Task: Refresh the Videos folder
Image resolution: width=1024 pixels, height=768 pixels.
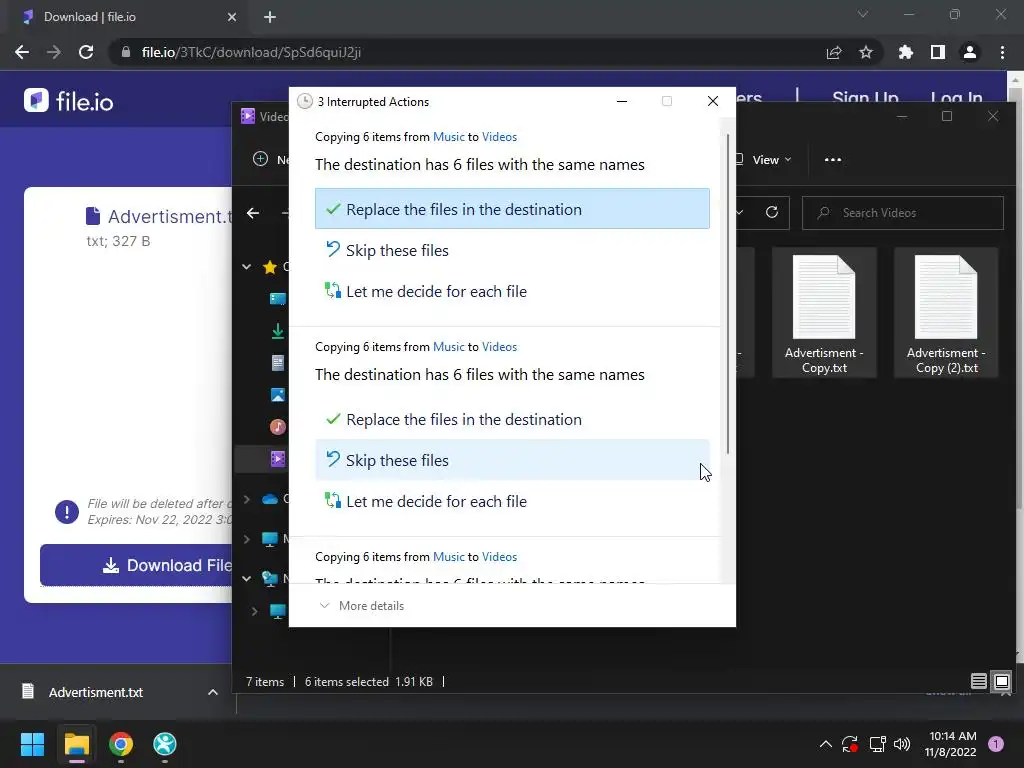Action: click(x=772, y=212)
